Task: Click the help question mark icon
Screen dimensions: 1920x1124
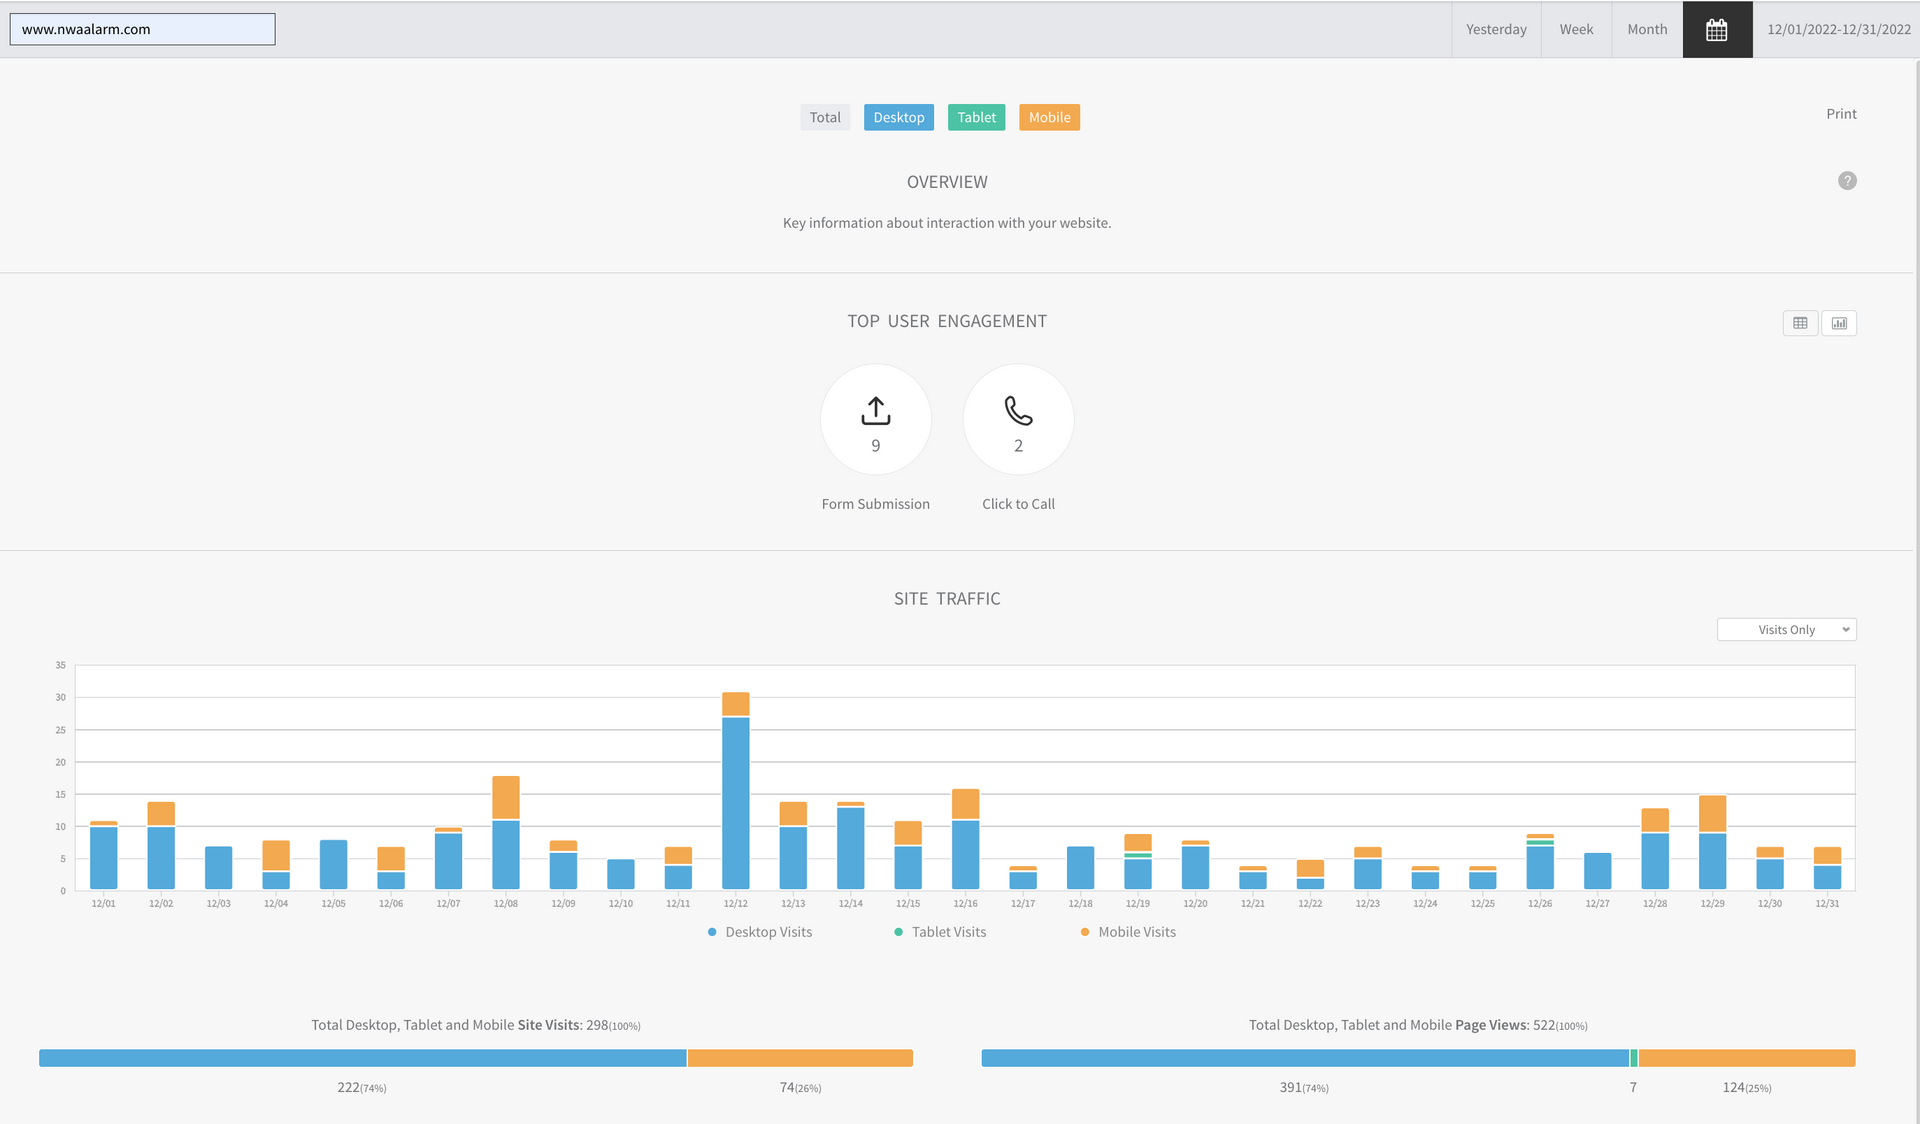Action: pyautogui.click(x=1847, y=181)
